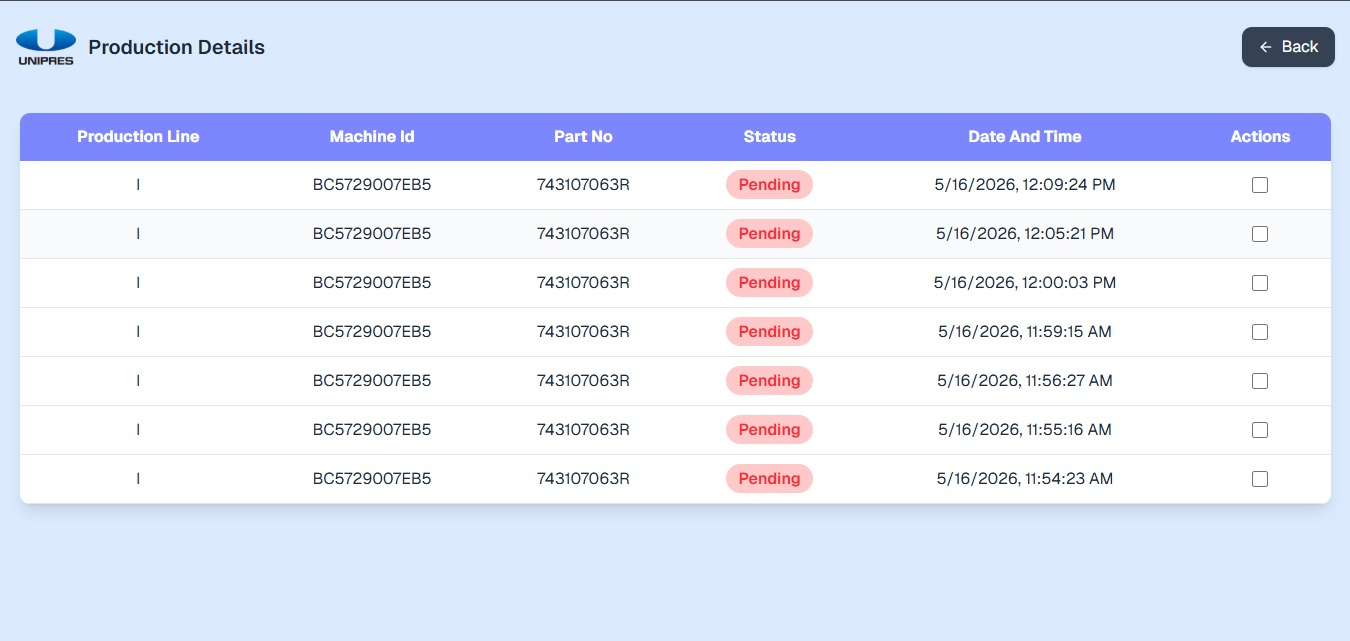
Task: Click date 5/16/2026, 11:55:16 AM
Action: 1025,430
